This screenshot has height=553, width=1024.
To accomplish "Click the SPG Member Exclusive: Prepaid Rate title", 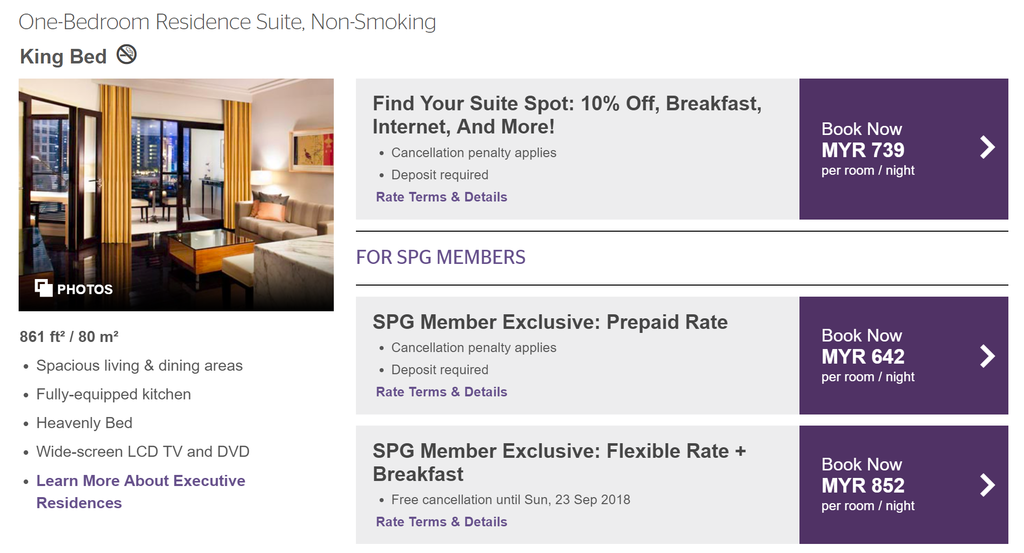I will pos(550,322).
